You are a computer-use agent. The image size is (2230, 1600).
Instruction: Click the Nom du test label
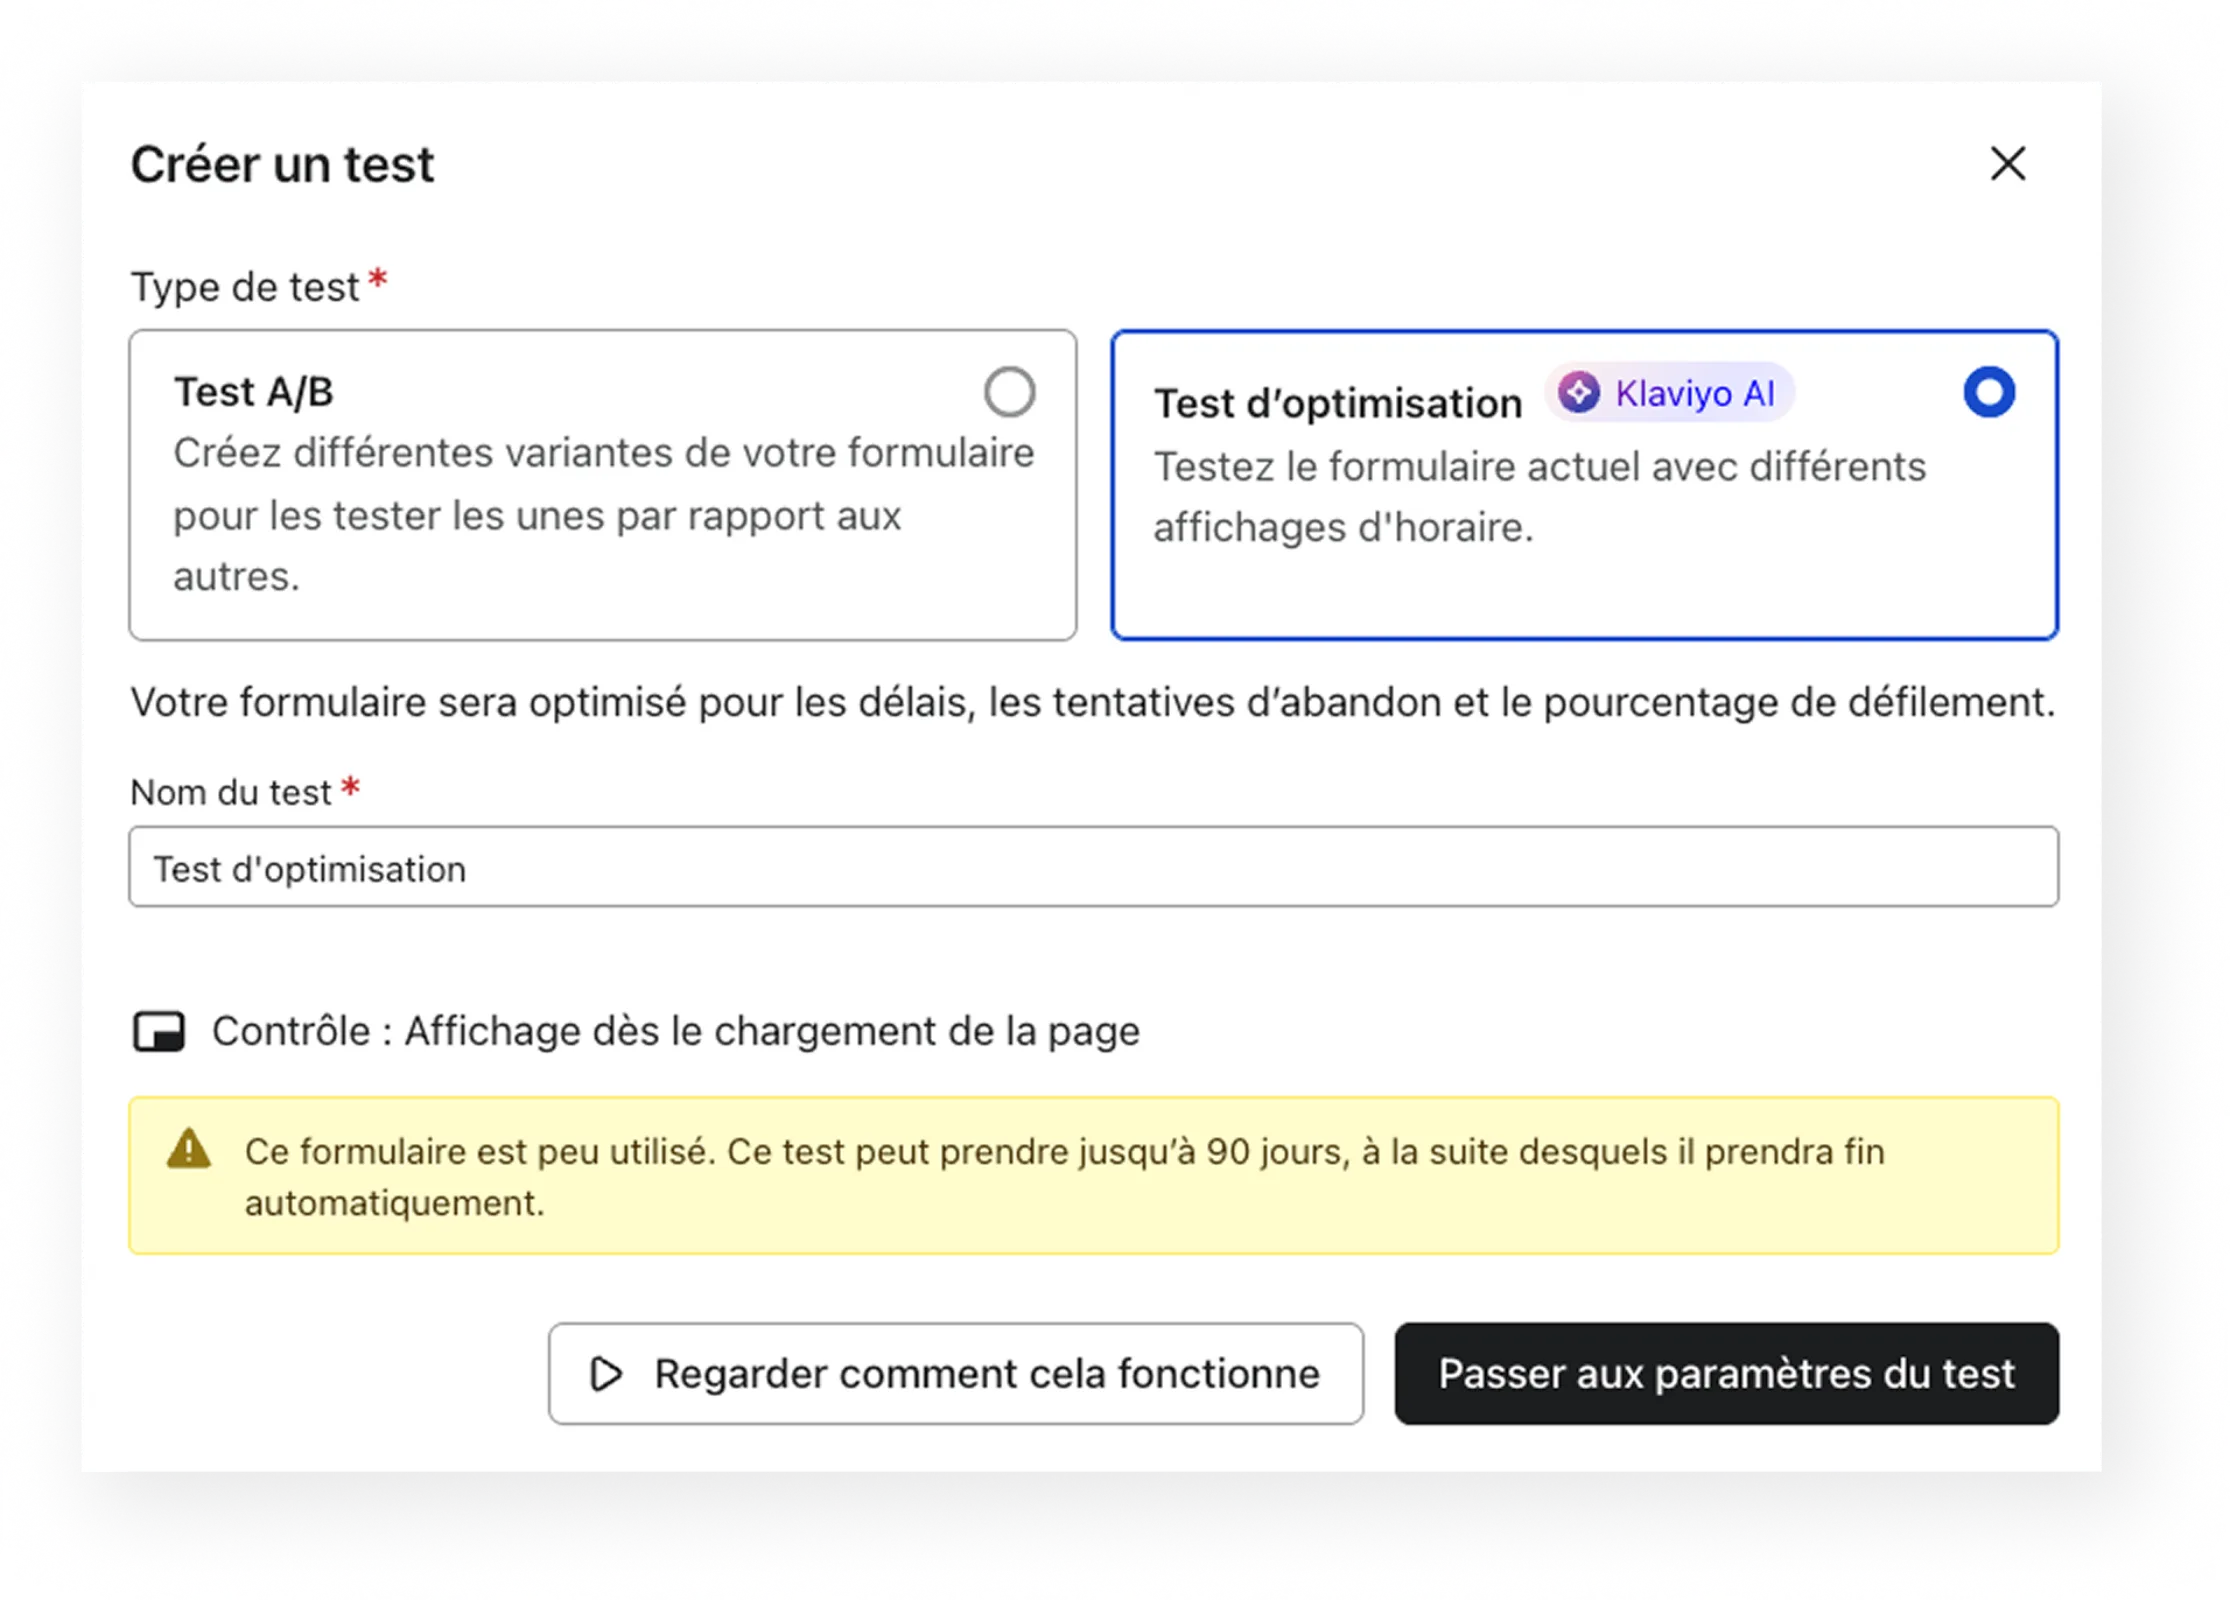tap(231, 792)
